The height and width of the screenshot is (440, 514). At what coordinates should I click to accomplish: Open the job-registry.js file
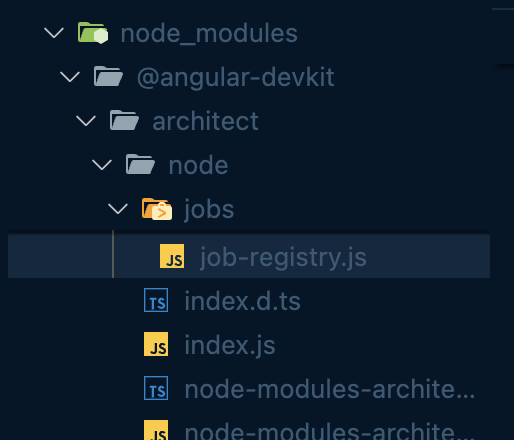tap(283, 257)
